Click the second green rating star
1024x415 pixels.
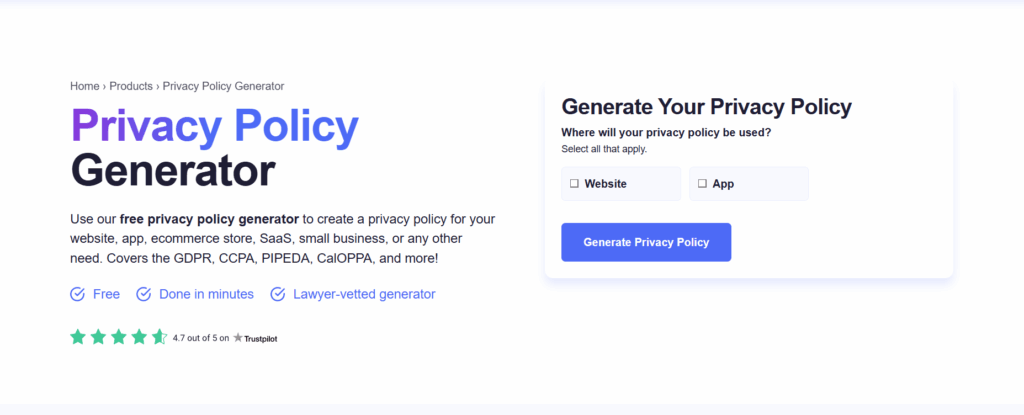[x=98, y=337]
